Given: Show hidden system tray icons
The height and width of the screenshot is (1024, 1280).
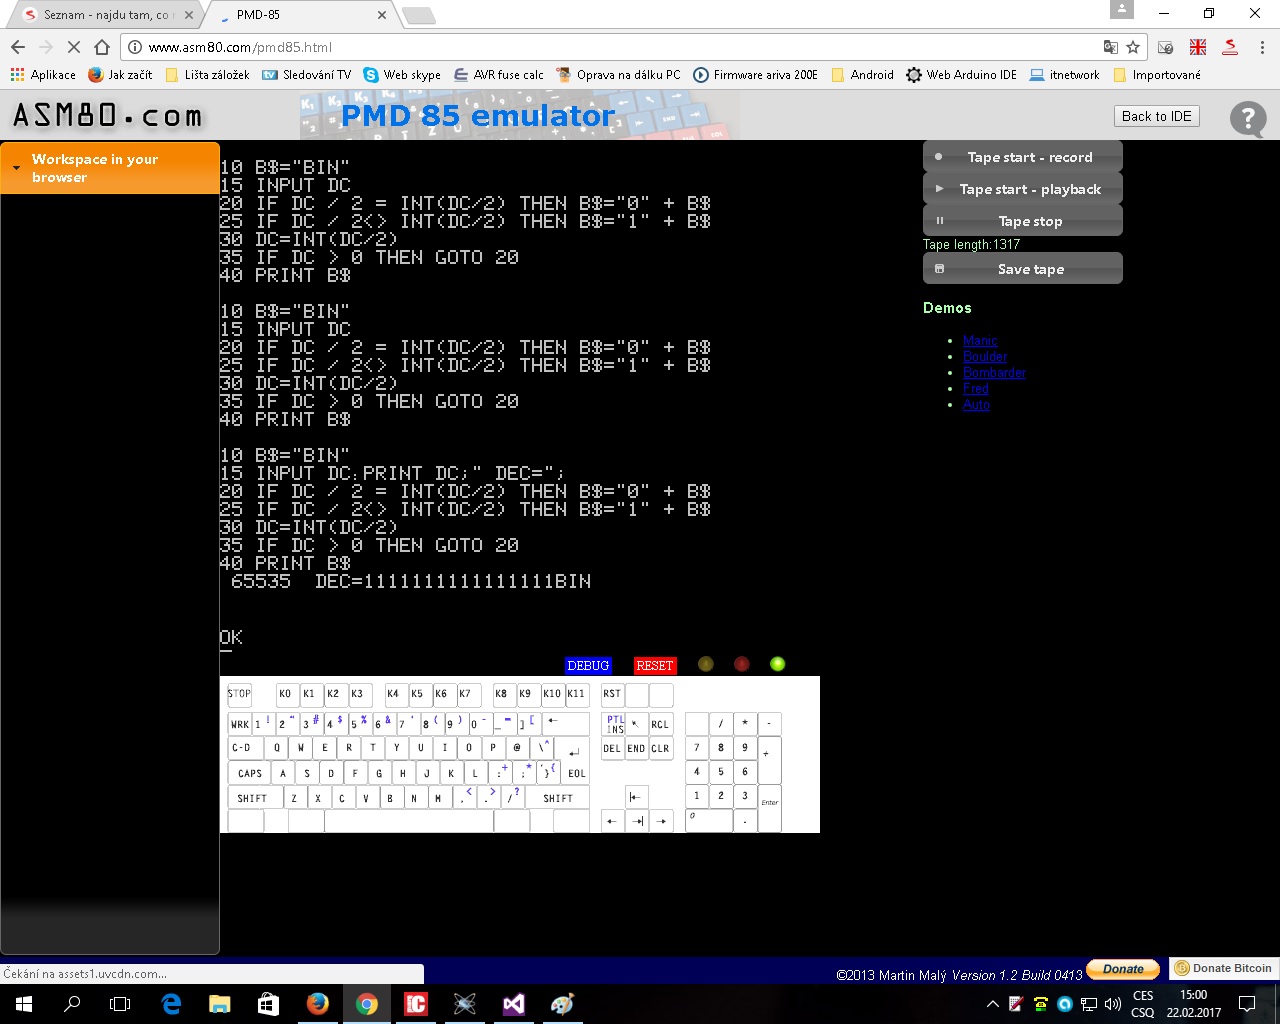Looking at the screenshot, I should click(x=992, y=1004).
